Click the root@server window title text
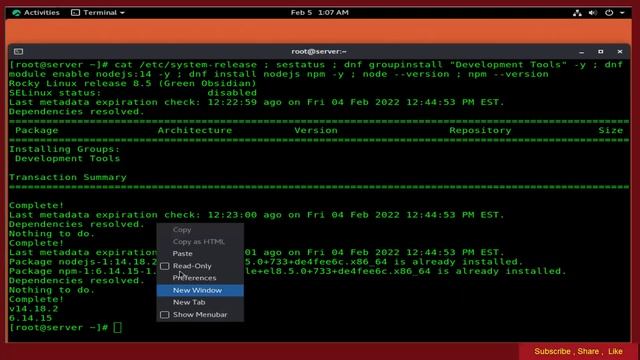 point(319,52)
